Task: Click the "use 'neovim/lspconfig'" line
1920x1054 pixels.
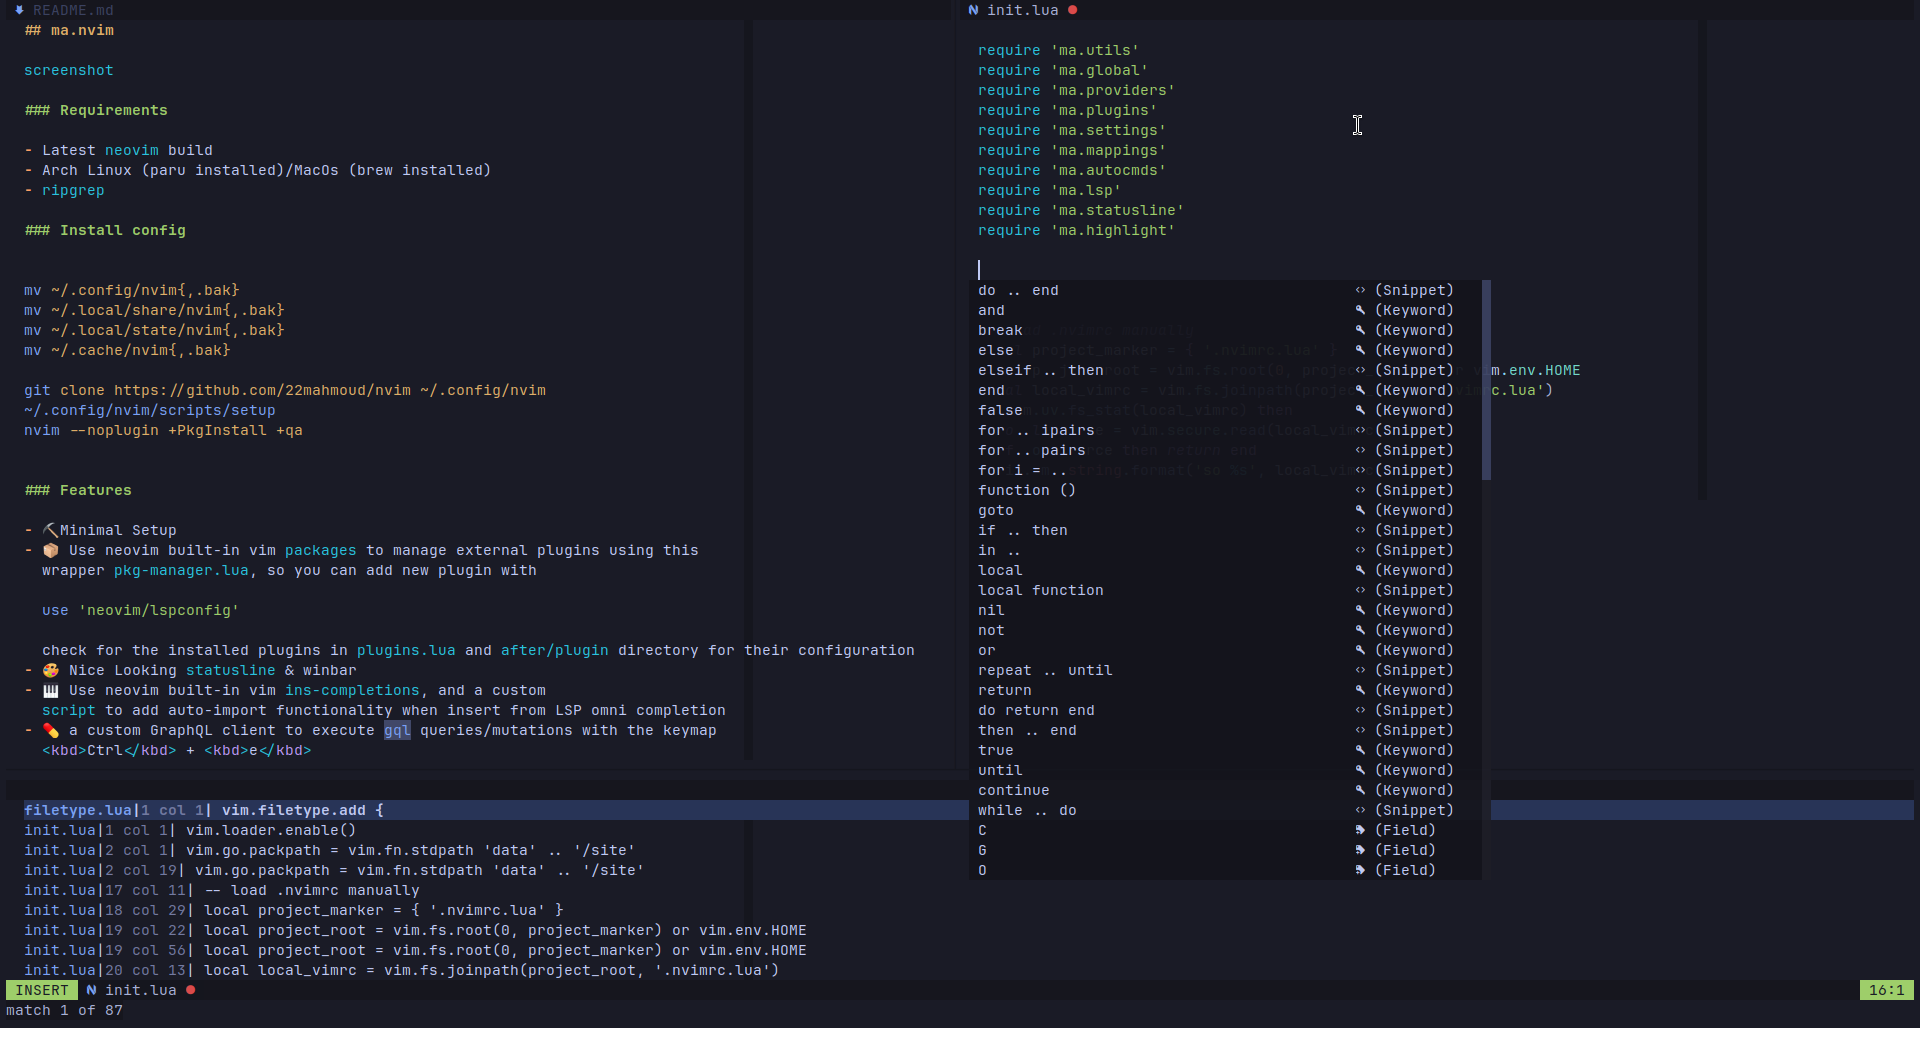Action: pos(141,610)
